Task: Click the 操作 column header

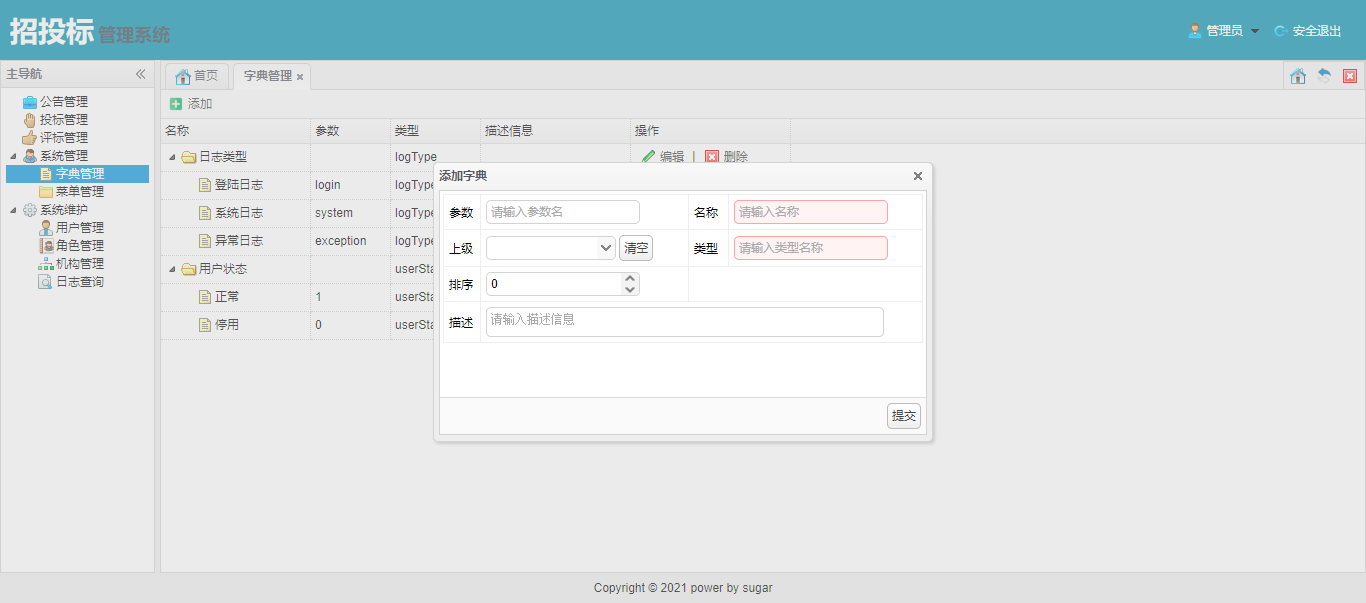Action: [x=711, y=131]
